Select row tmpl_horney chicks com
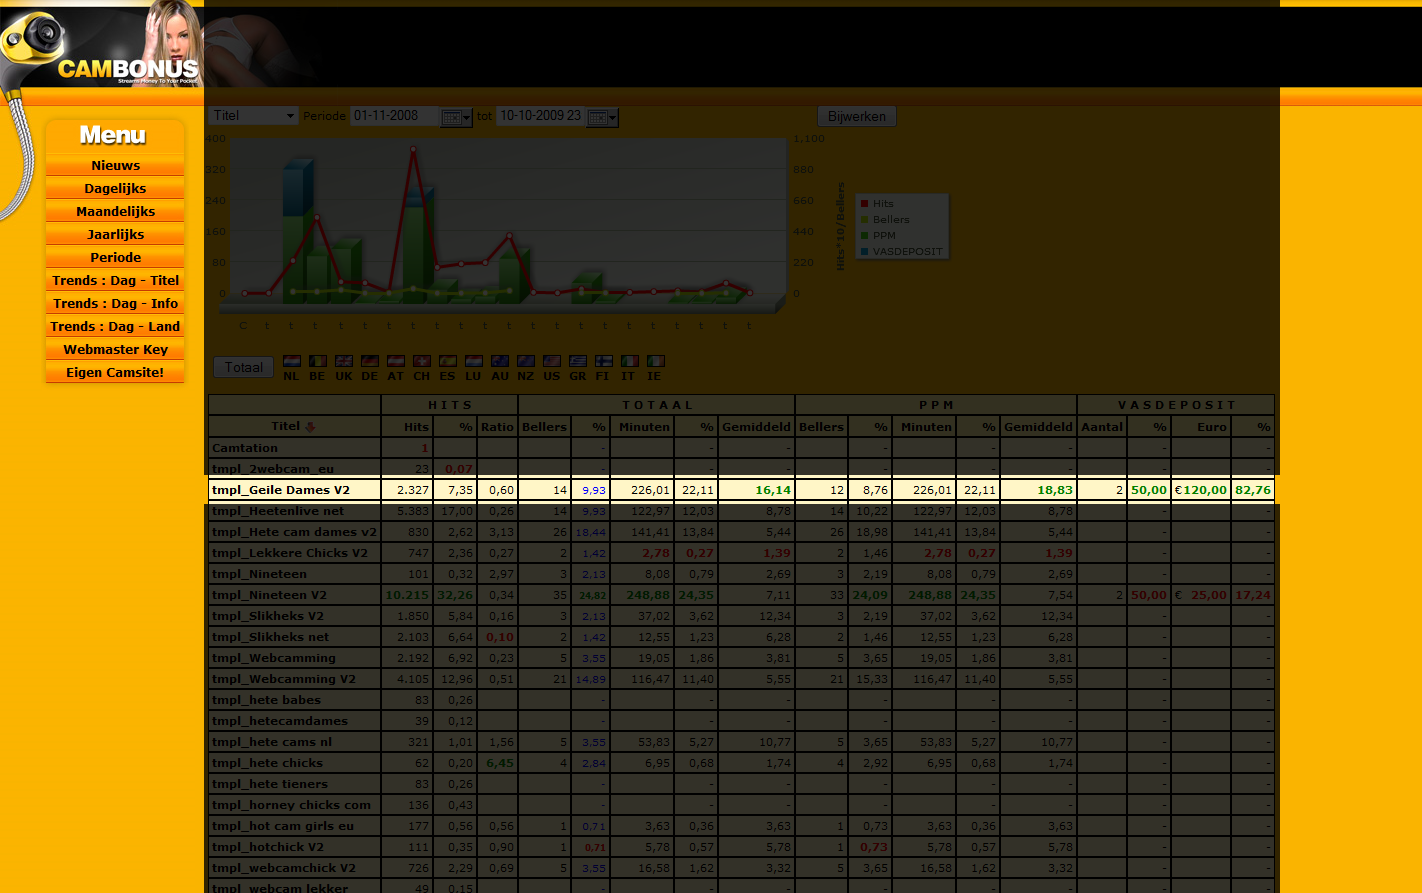This screenshot has width=1422, height=893. tap(741, 805)
